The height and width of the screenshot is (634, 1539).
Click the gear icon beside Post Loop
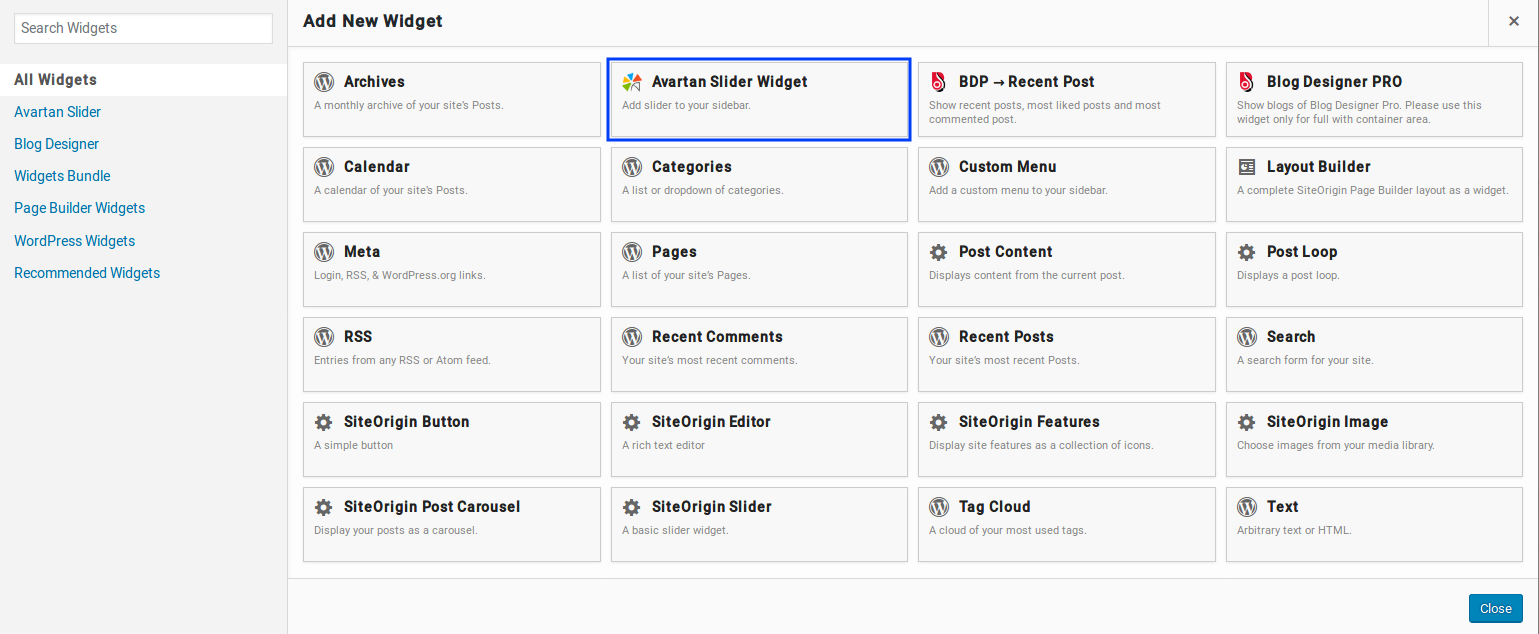click(x=1247, y=252)
